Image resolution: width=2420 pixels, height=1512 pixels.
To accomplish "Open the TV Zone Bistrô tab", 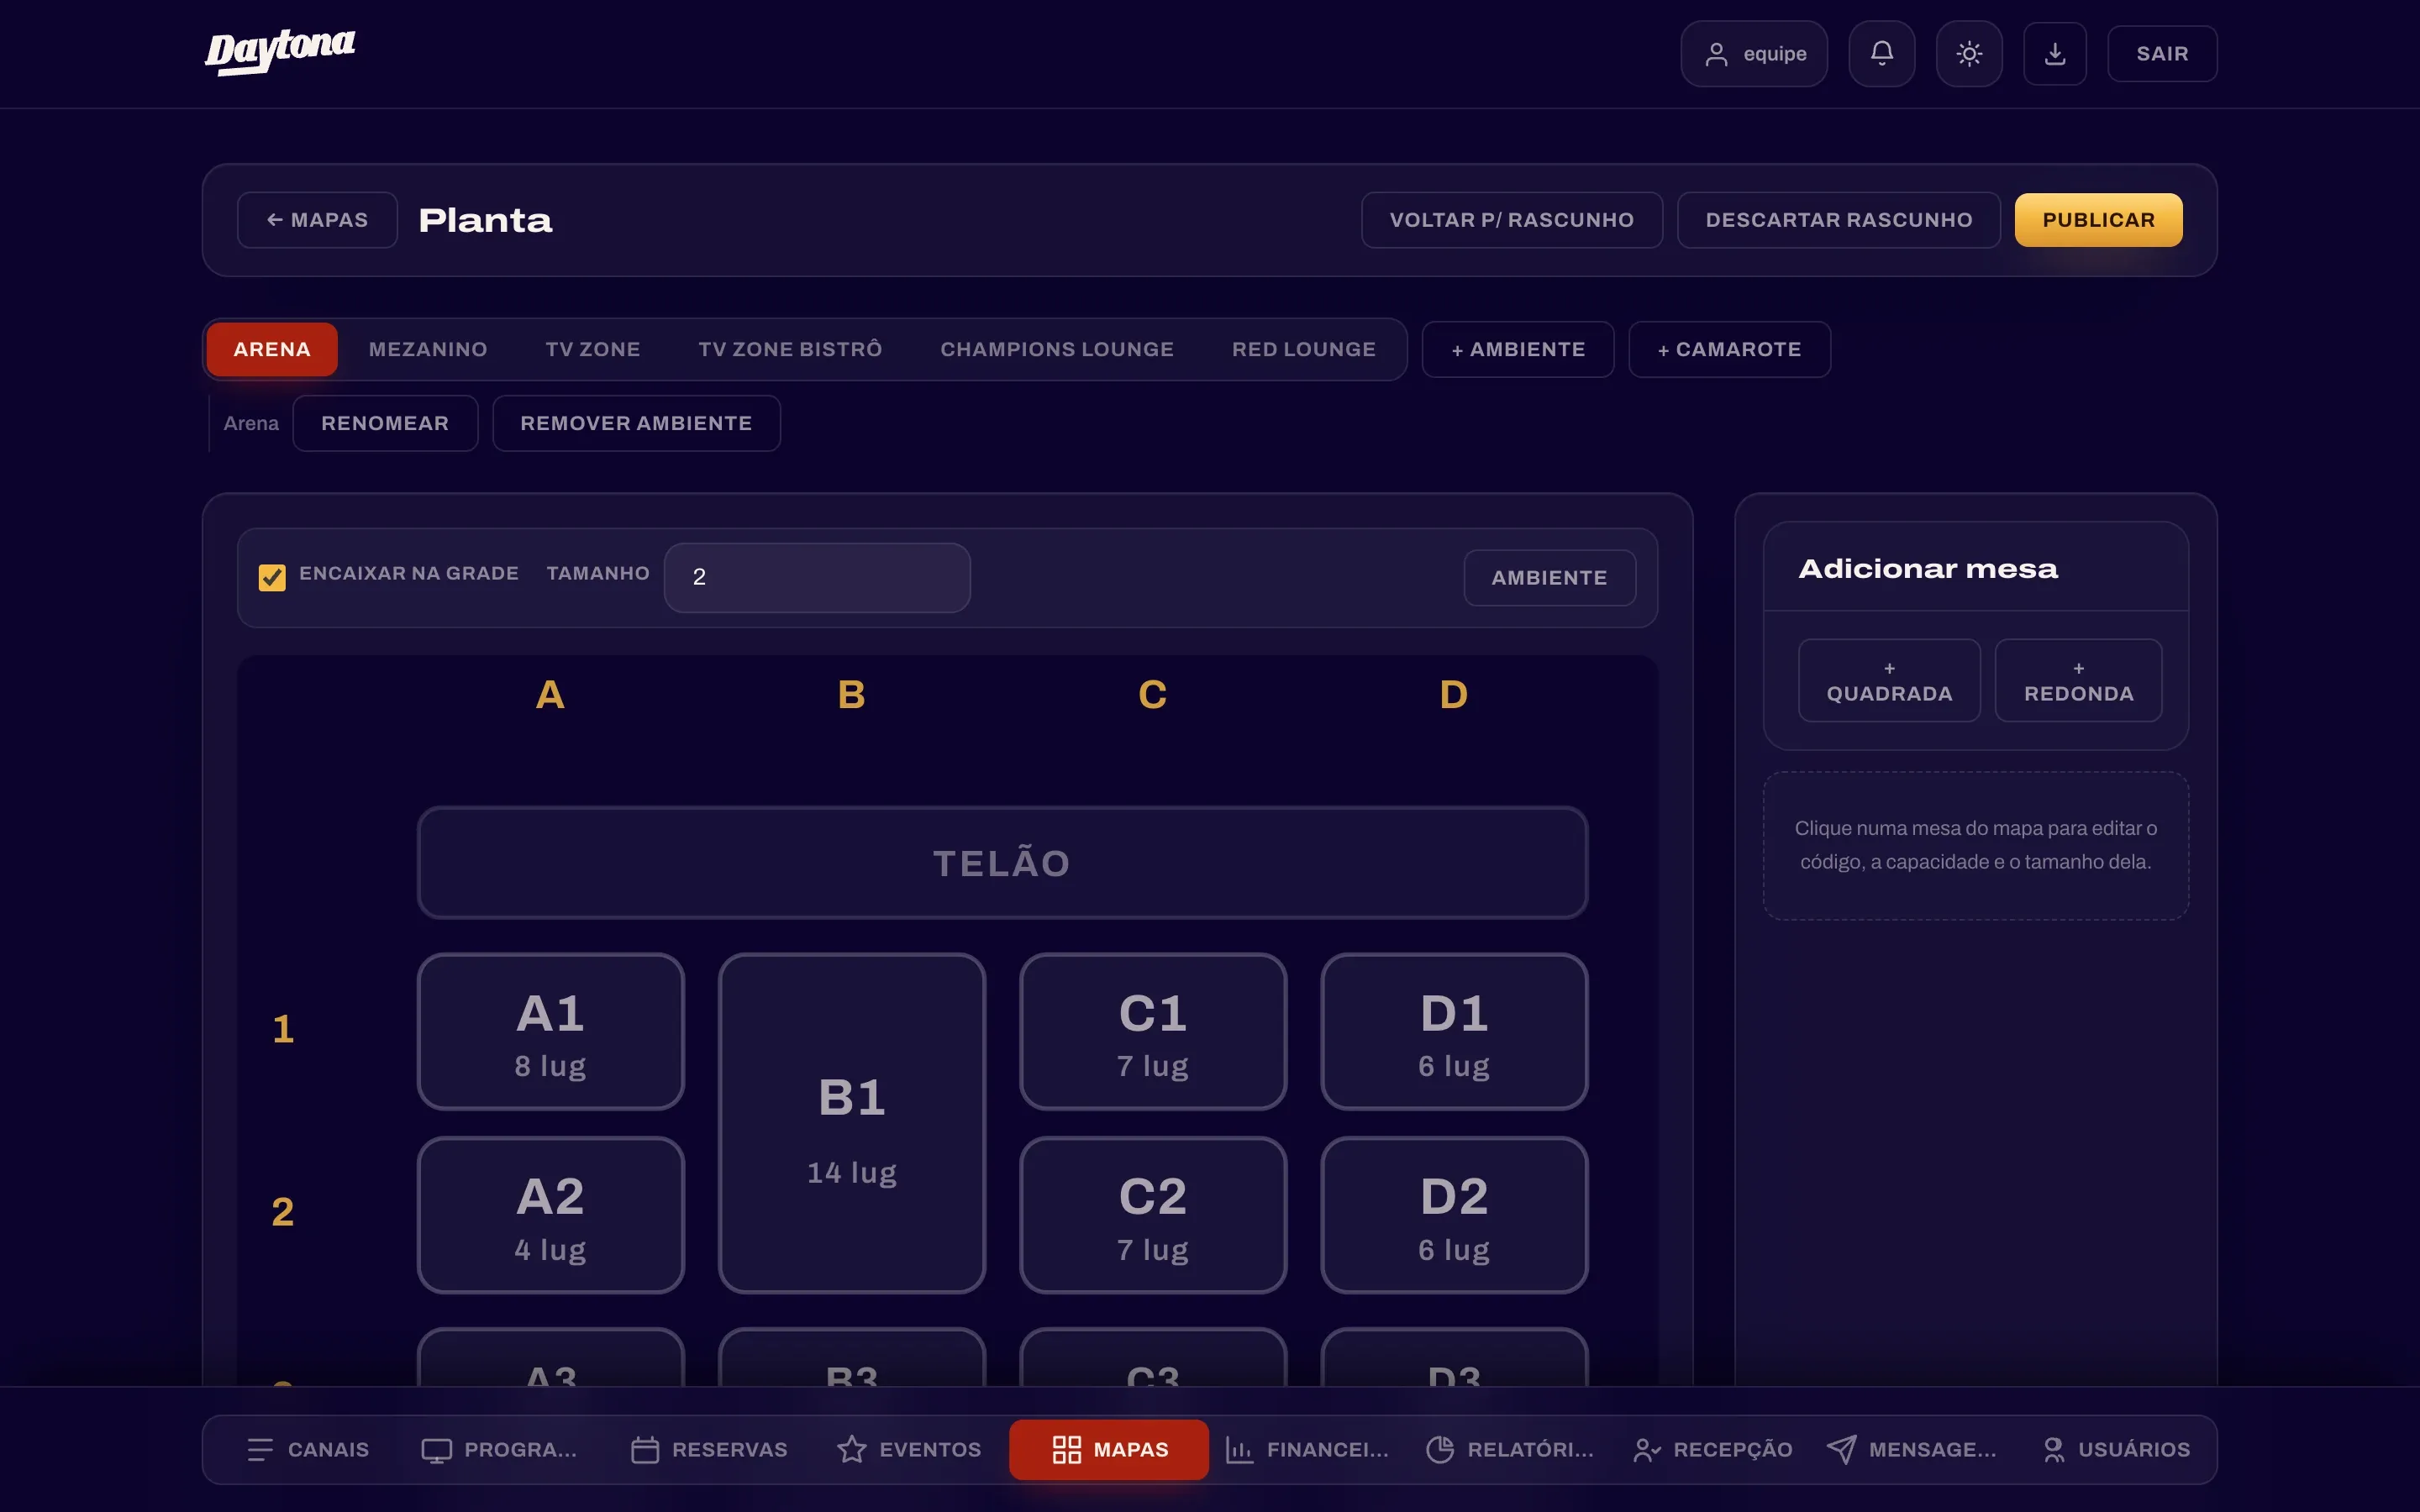I will click(x=790, y=349).
